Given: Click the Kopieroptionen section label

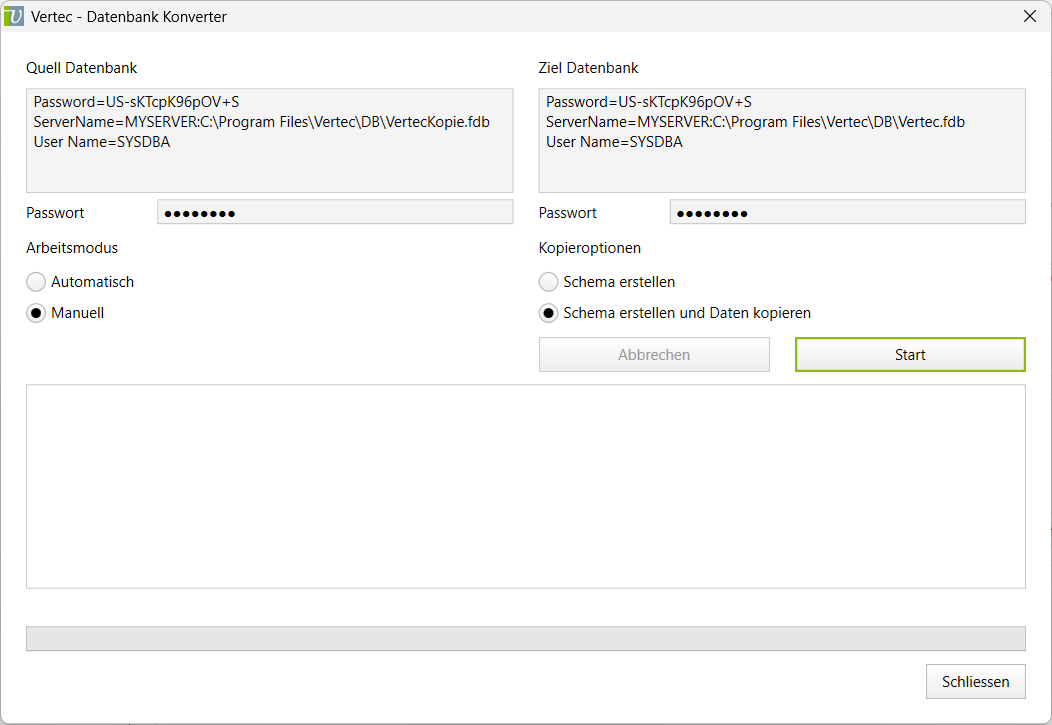Looking at the screenshot, I should [x=589, y=248].
